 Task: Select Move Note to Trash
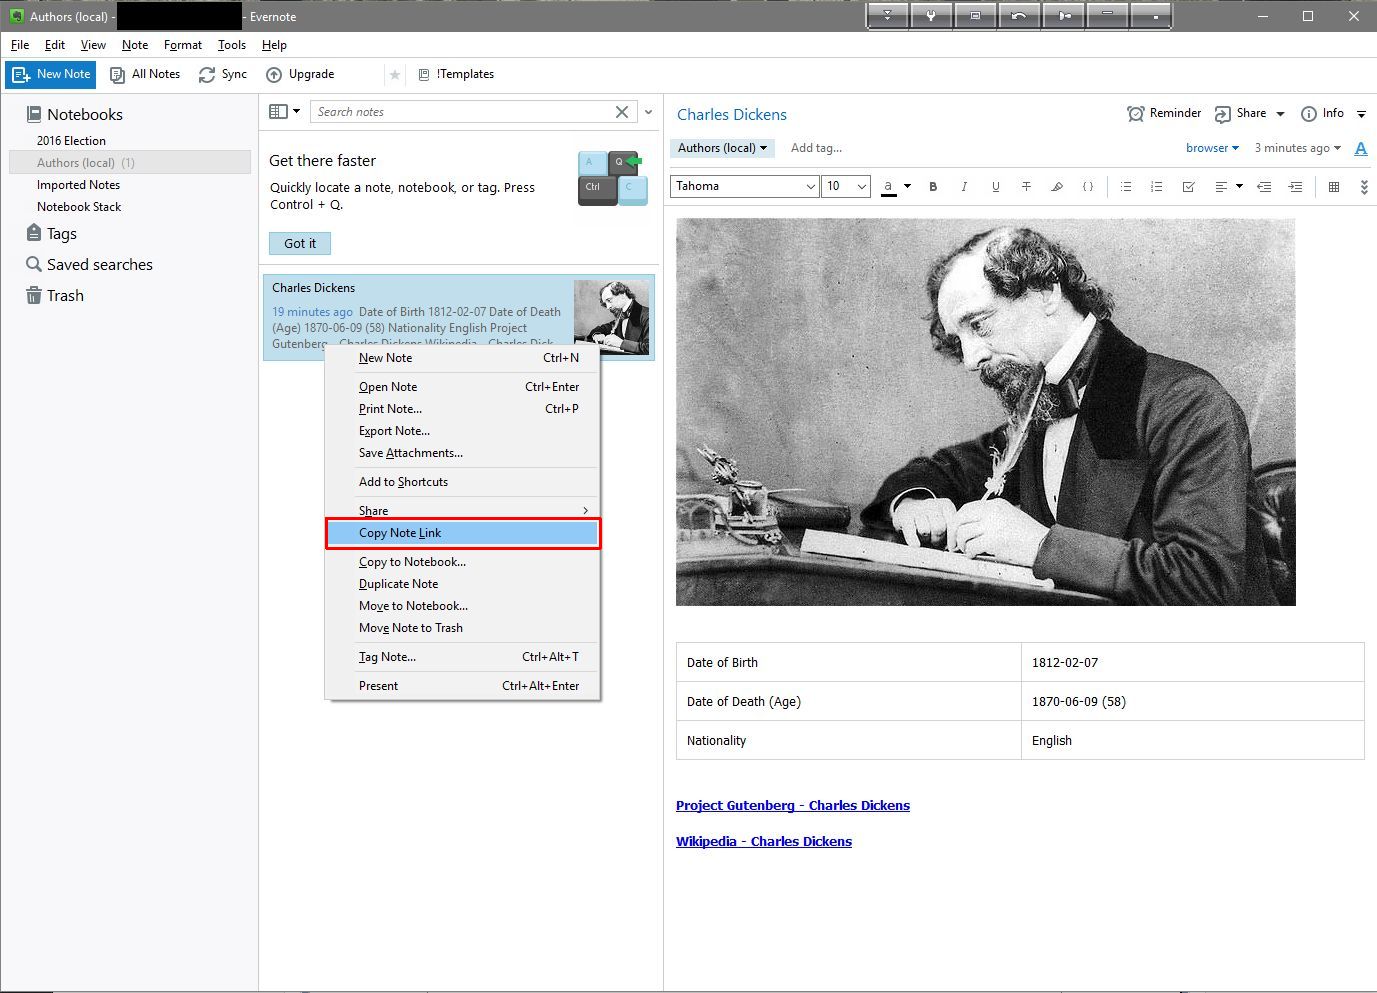pyautogui.click(x=463, y=628)
